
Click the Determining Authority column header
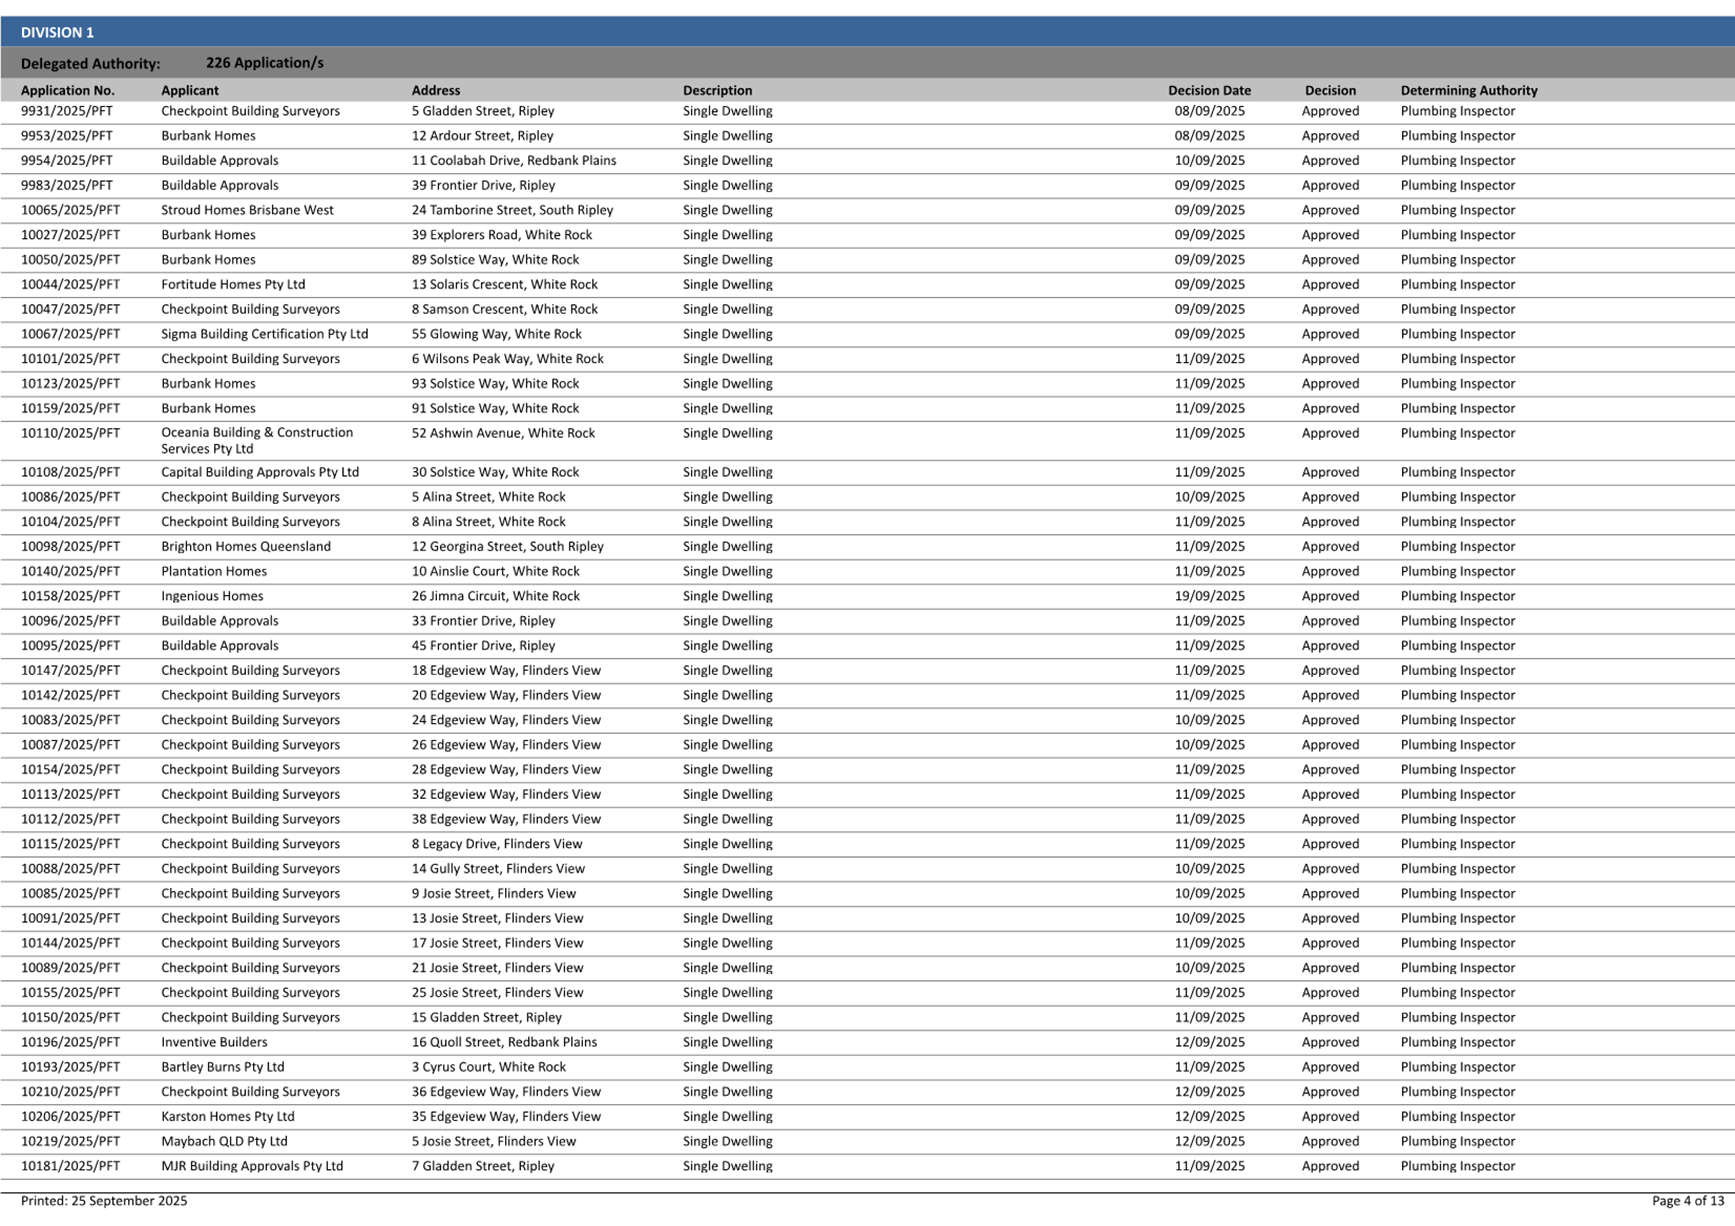click(1469, 90)
